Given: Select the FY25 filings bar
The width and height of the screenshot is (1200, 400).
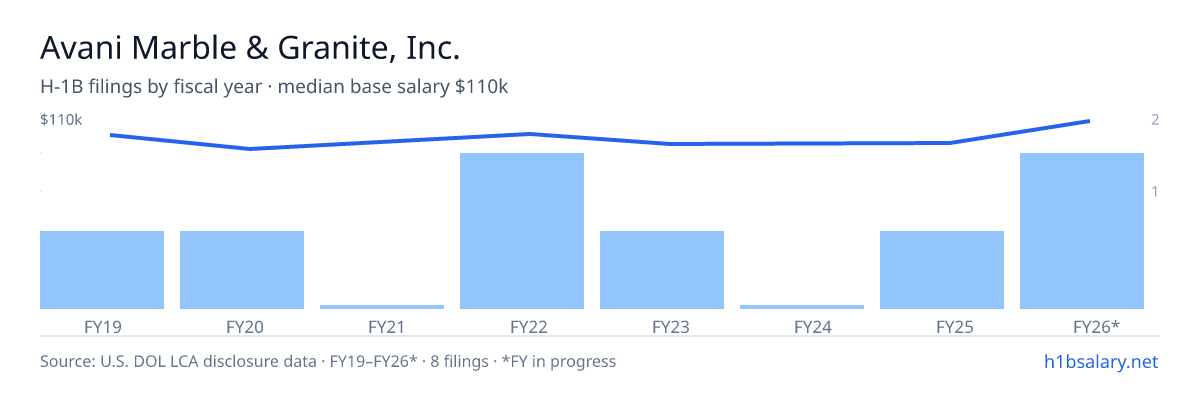Looking at the screenshot, I should [942, 270].
